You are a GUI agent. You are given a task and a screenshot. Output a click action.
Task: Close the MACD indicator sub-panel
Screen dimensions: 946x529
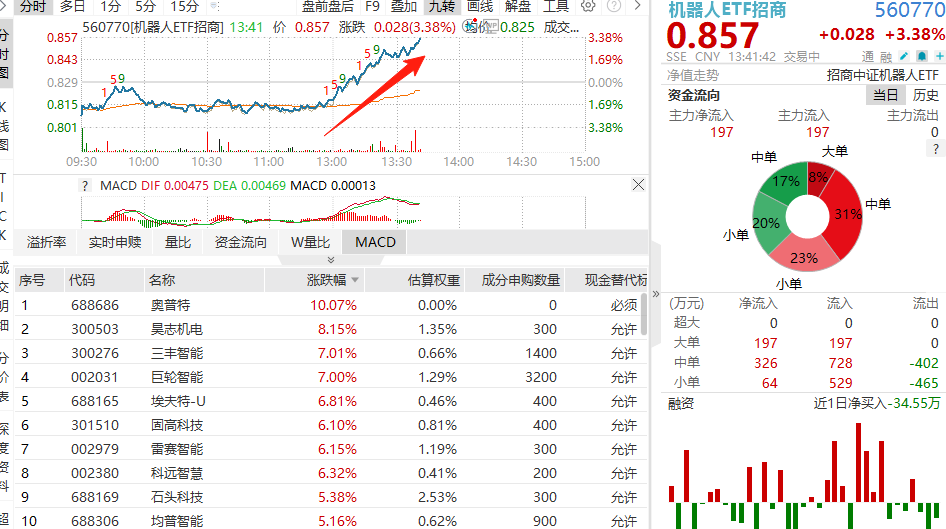[638, 185]
